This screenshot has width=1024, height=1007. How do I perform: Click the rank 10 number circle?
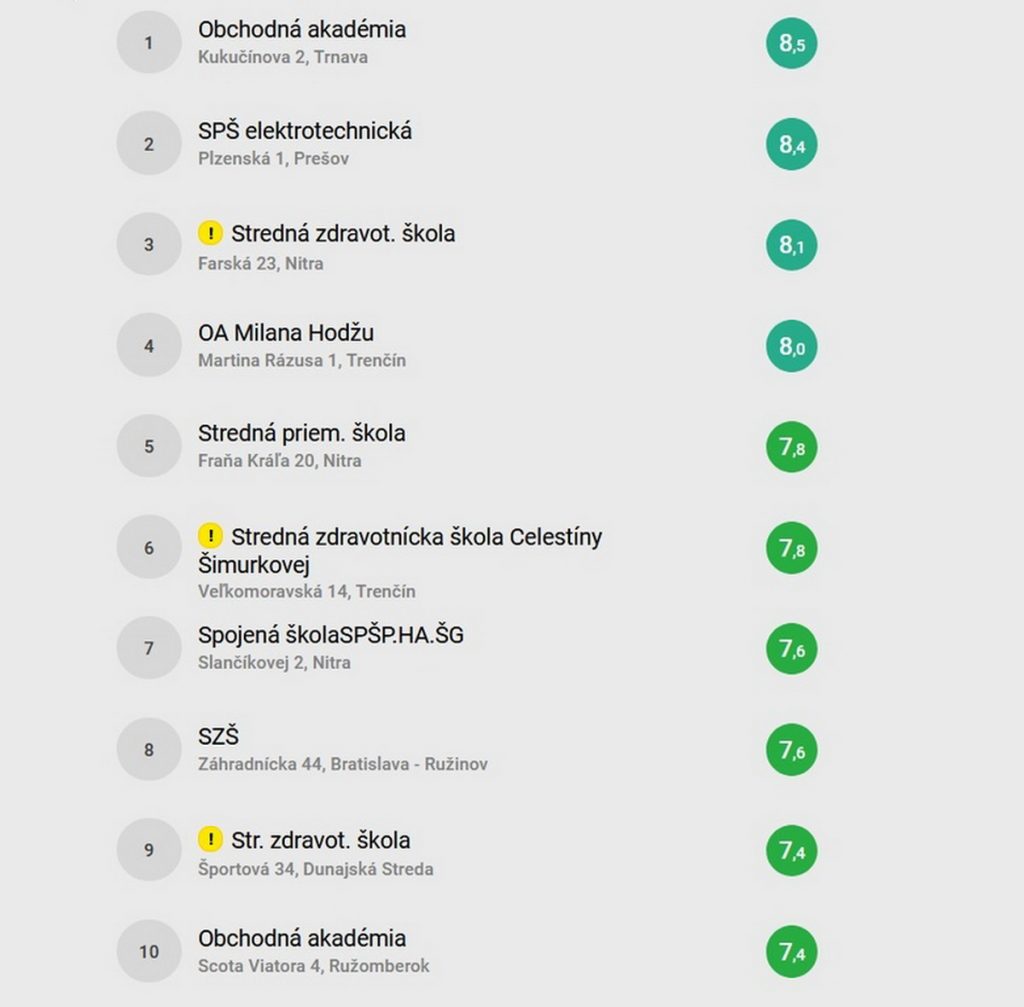point(149,951)
